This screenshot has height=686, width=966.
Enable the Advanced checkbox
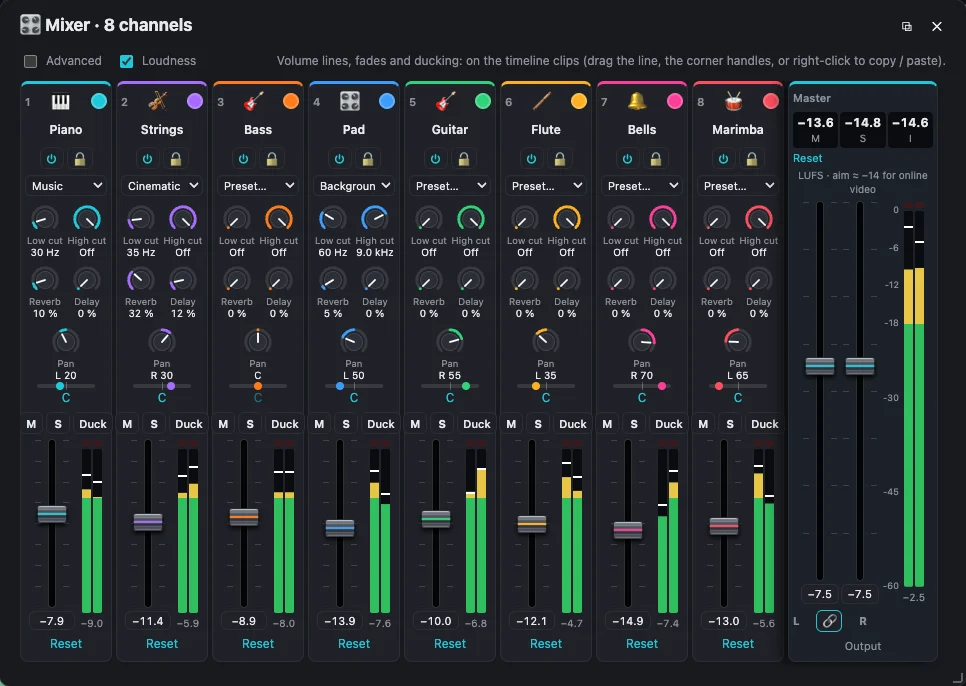pyautogui.click(x=30, y=61)
